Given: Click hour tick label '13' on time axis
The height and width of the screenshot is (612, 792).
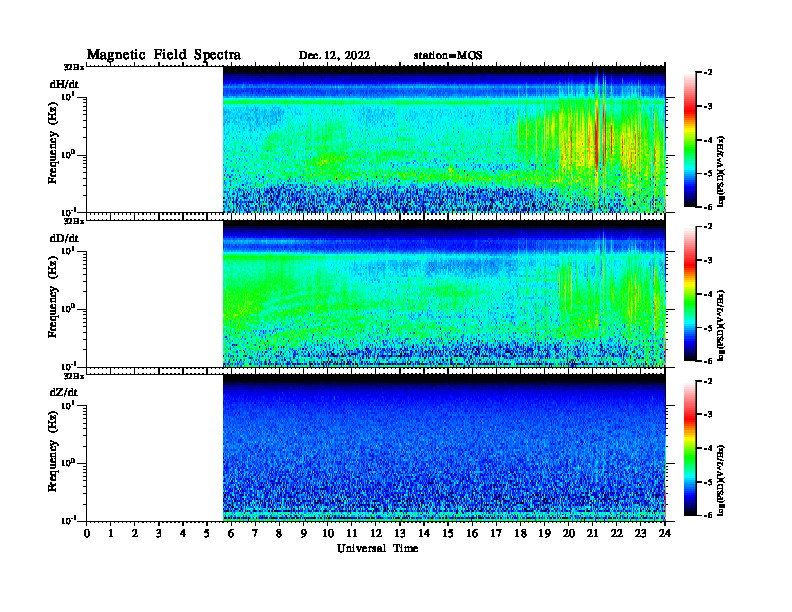Looking at the screenshot, I should 400,533.
